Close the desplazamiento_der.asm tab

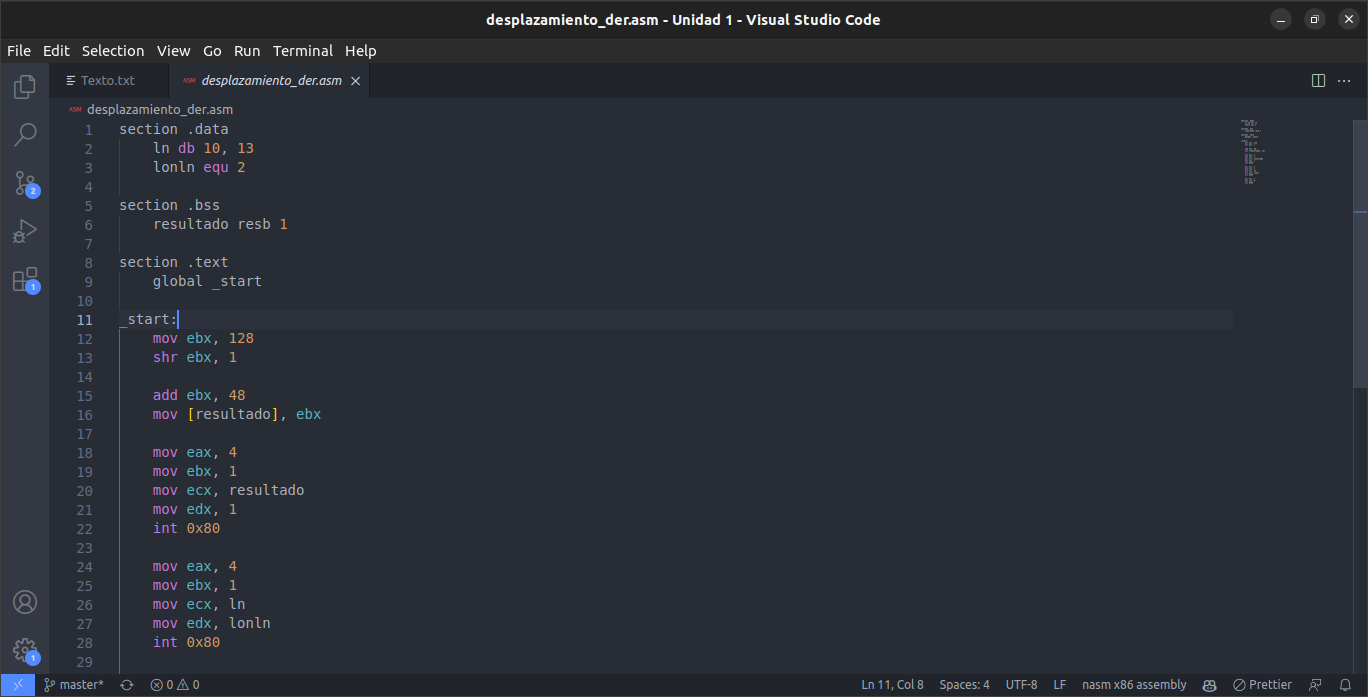click(x=355, y=81)
